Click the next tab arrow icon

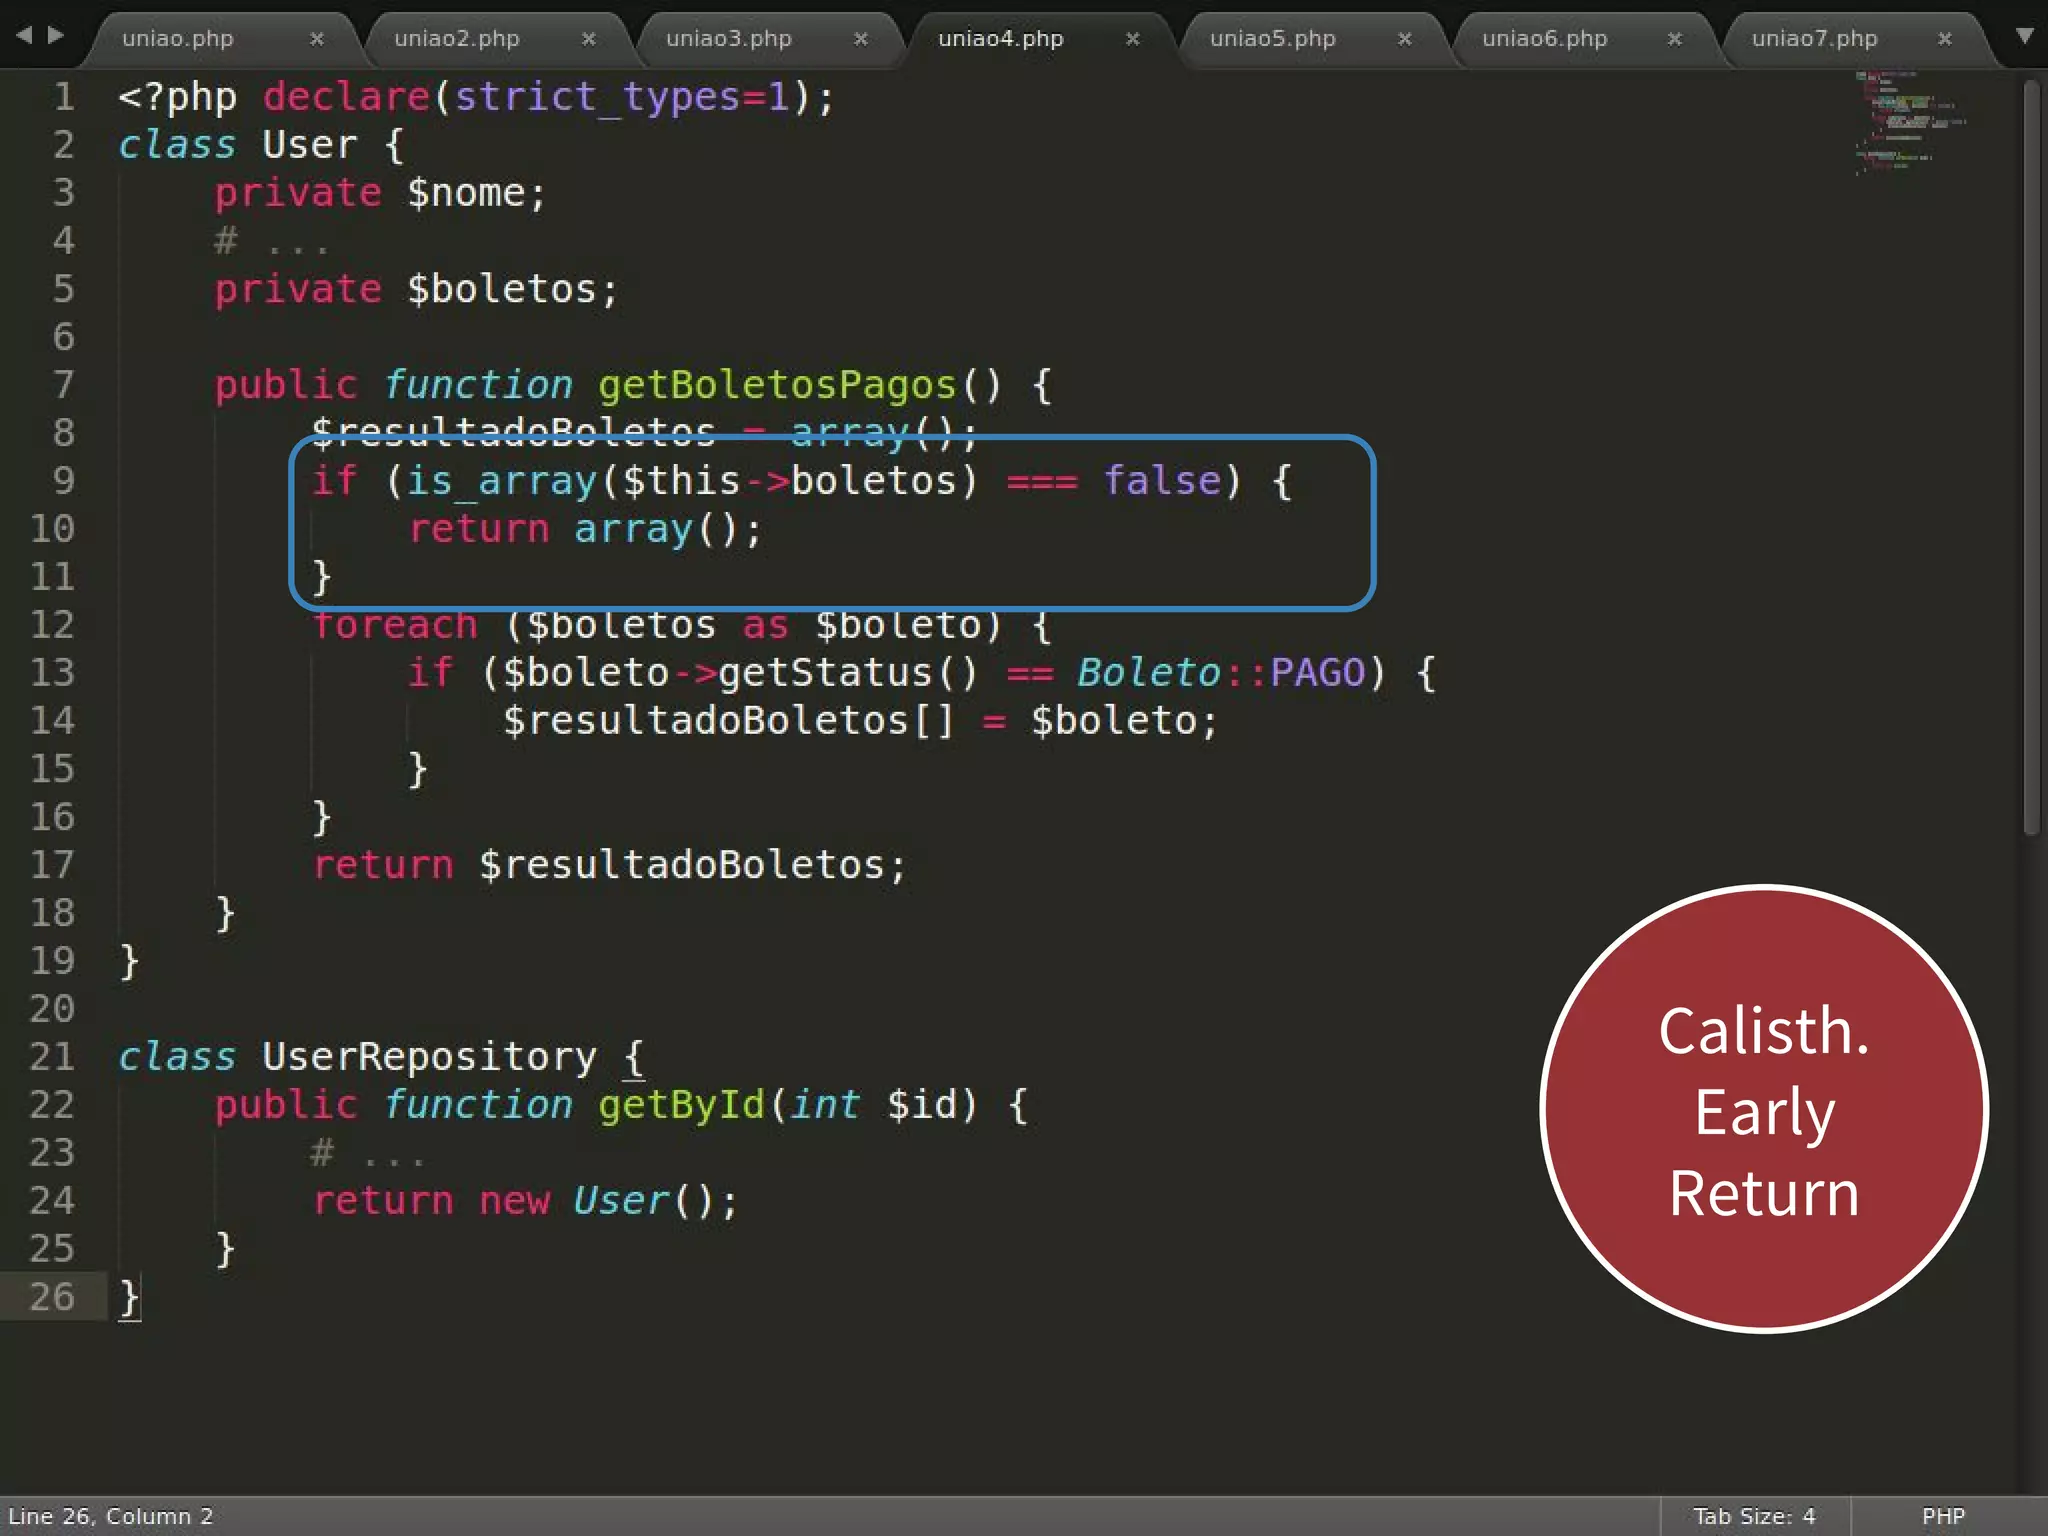56,36
